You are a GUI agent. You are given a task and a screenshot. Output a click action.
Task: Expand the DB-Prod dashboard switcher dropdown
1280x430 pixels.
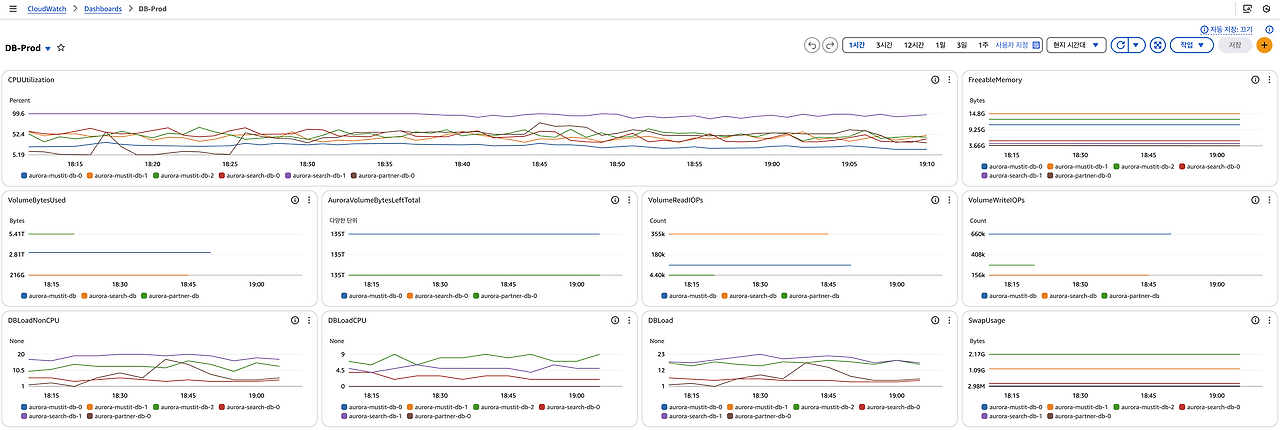[x=47, y=48]
